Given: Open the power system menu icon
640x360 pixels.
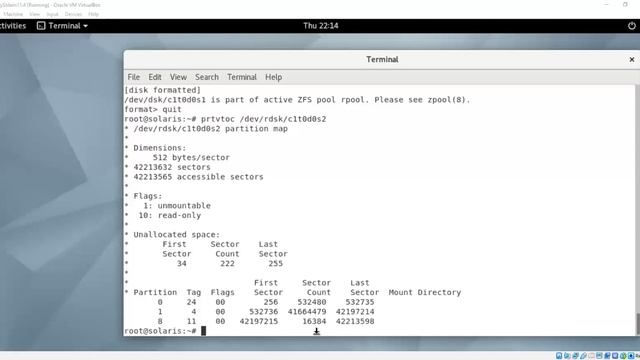Looking at the screenshot, I should pyautogui.click(x=631, y=26).
